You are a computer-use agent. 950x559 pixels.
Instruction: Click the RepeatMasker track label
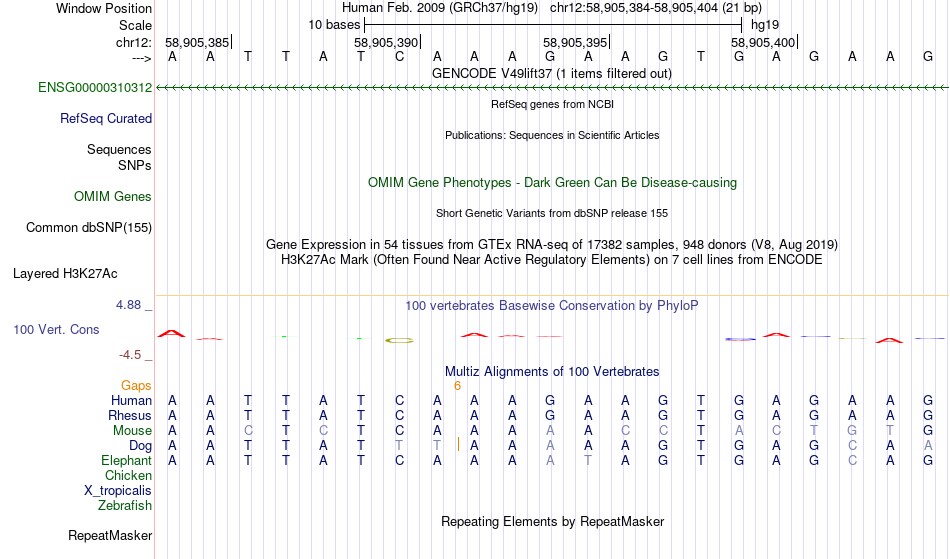[110, 536]
